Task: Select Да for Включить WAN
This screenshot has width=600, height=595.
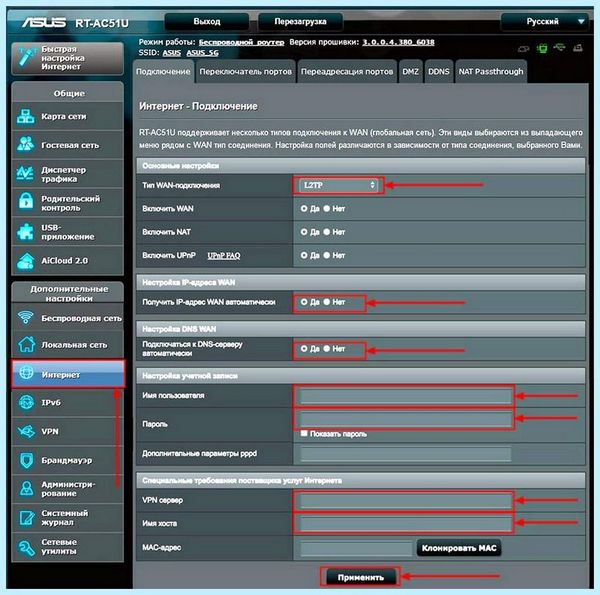Action: coord(304,209)
